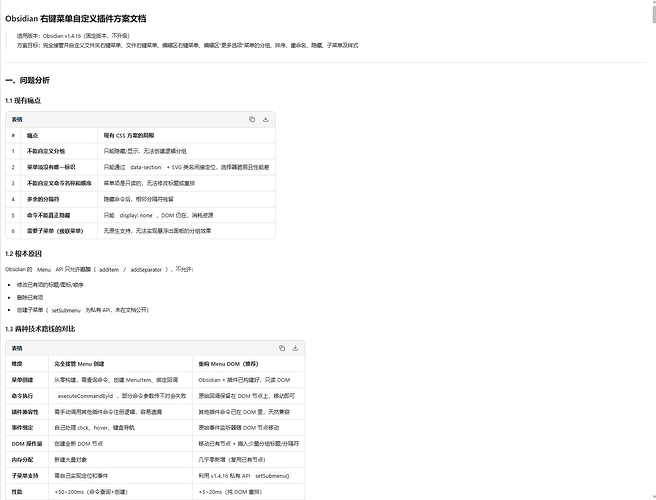Click the version line 'Obsidian v1.4.16'
The image size is (656, 500).
[x=62, y=36]
